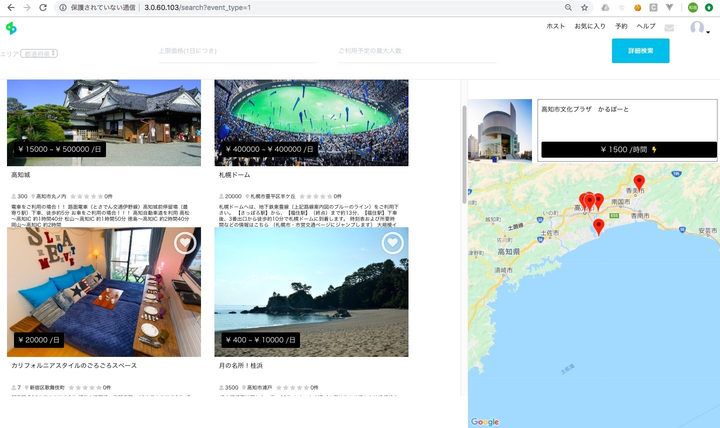Click the 札幌ドーム listing title
The image size is (720, 428).
point(235,175)
